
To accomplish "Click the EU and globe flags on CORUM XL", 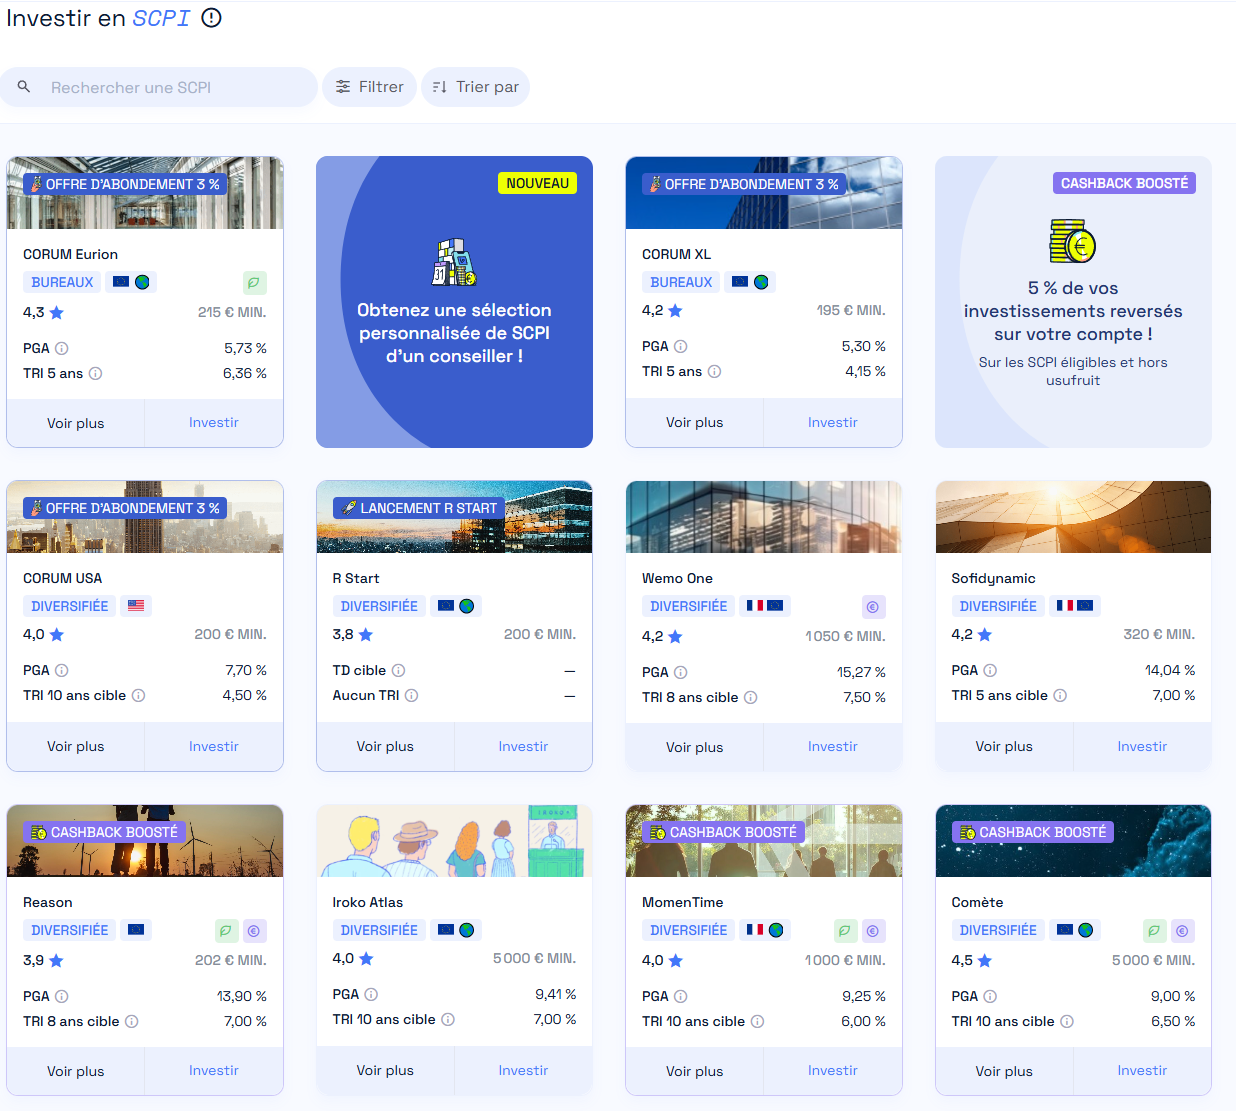I will coord(750,282).
